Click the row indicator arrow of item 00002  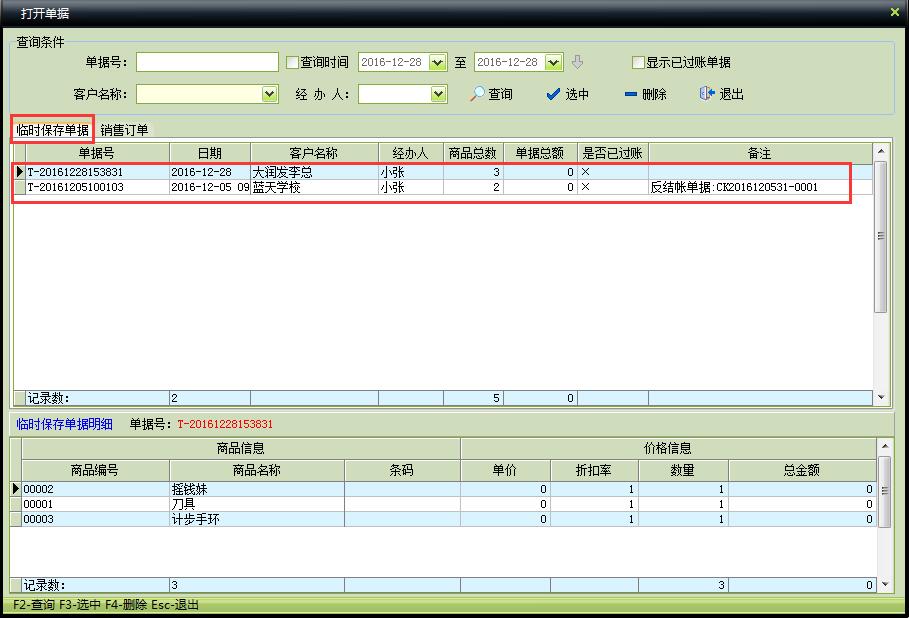pos(16,489)
